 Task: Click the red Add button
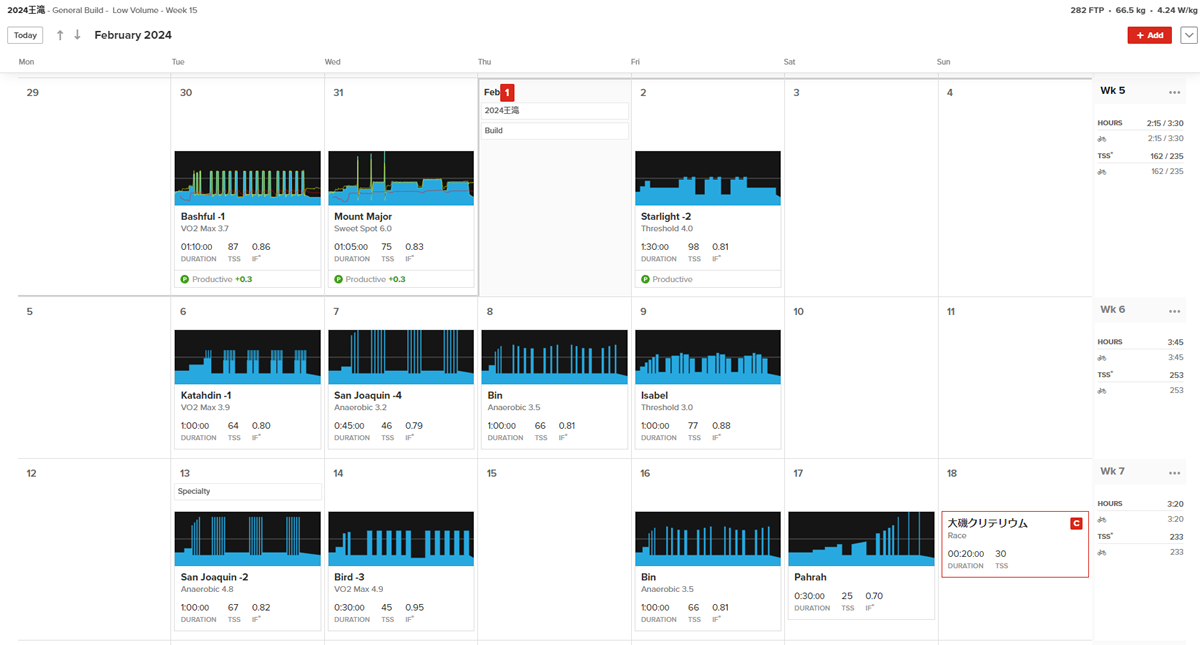click(x=1149, y=35)
